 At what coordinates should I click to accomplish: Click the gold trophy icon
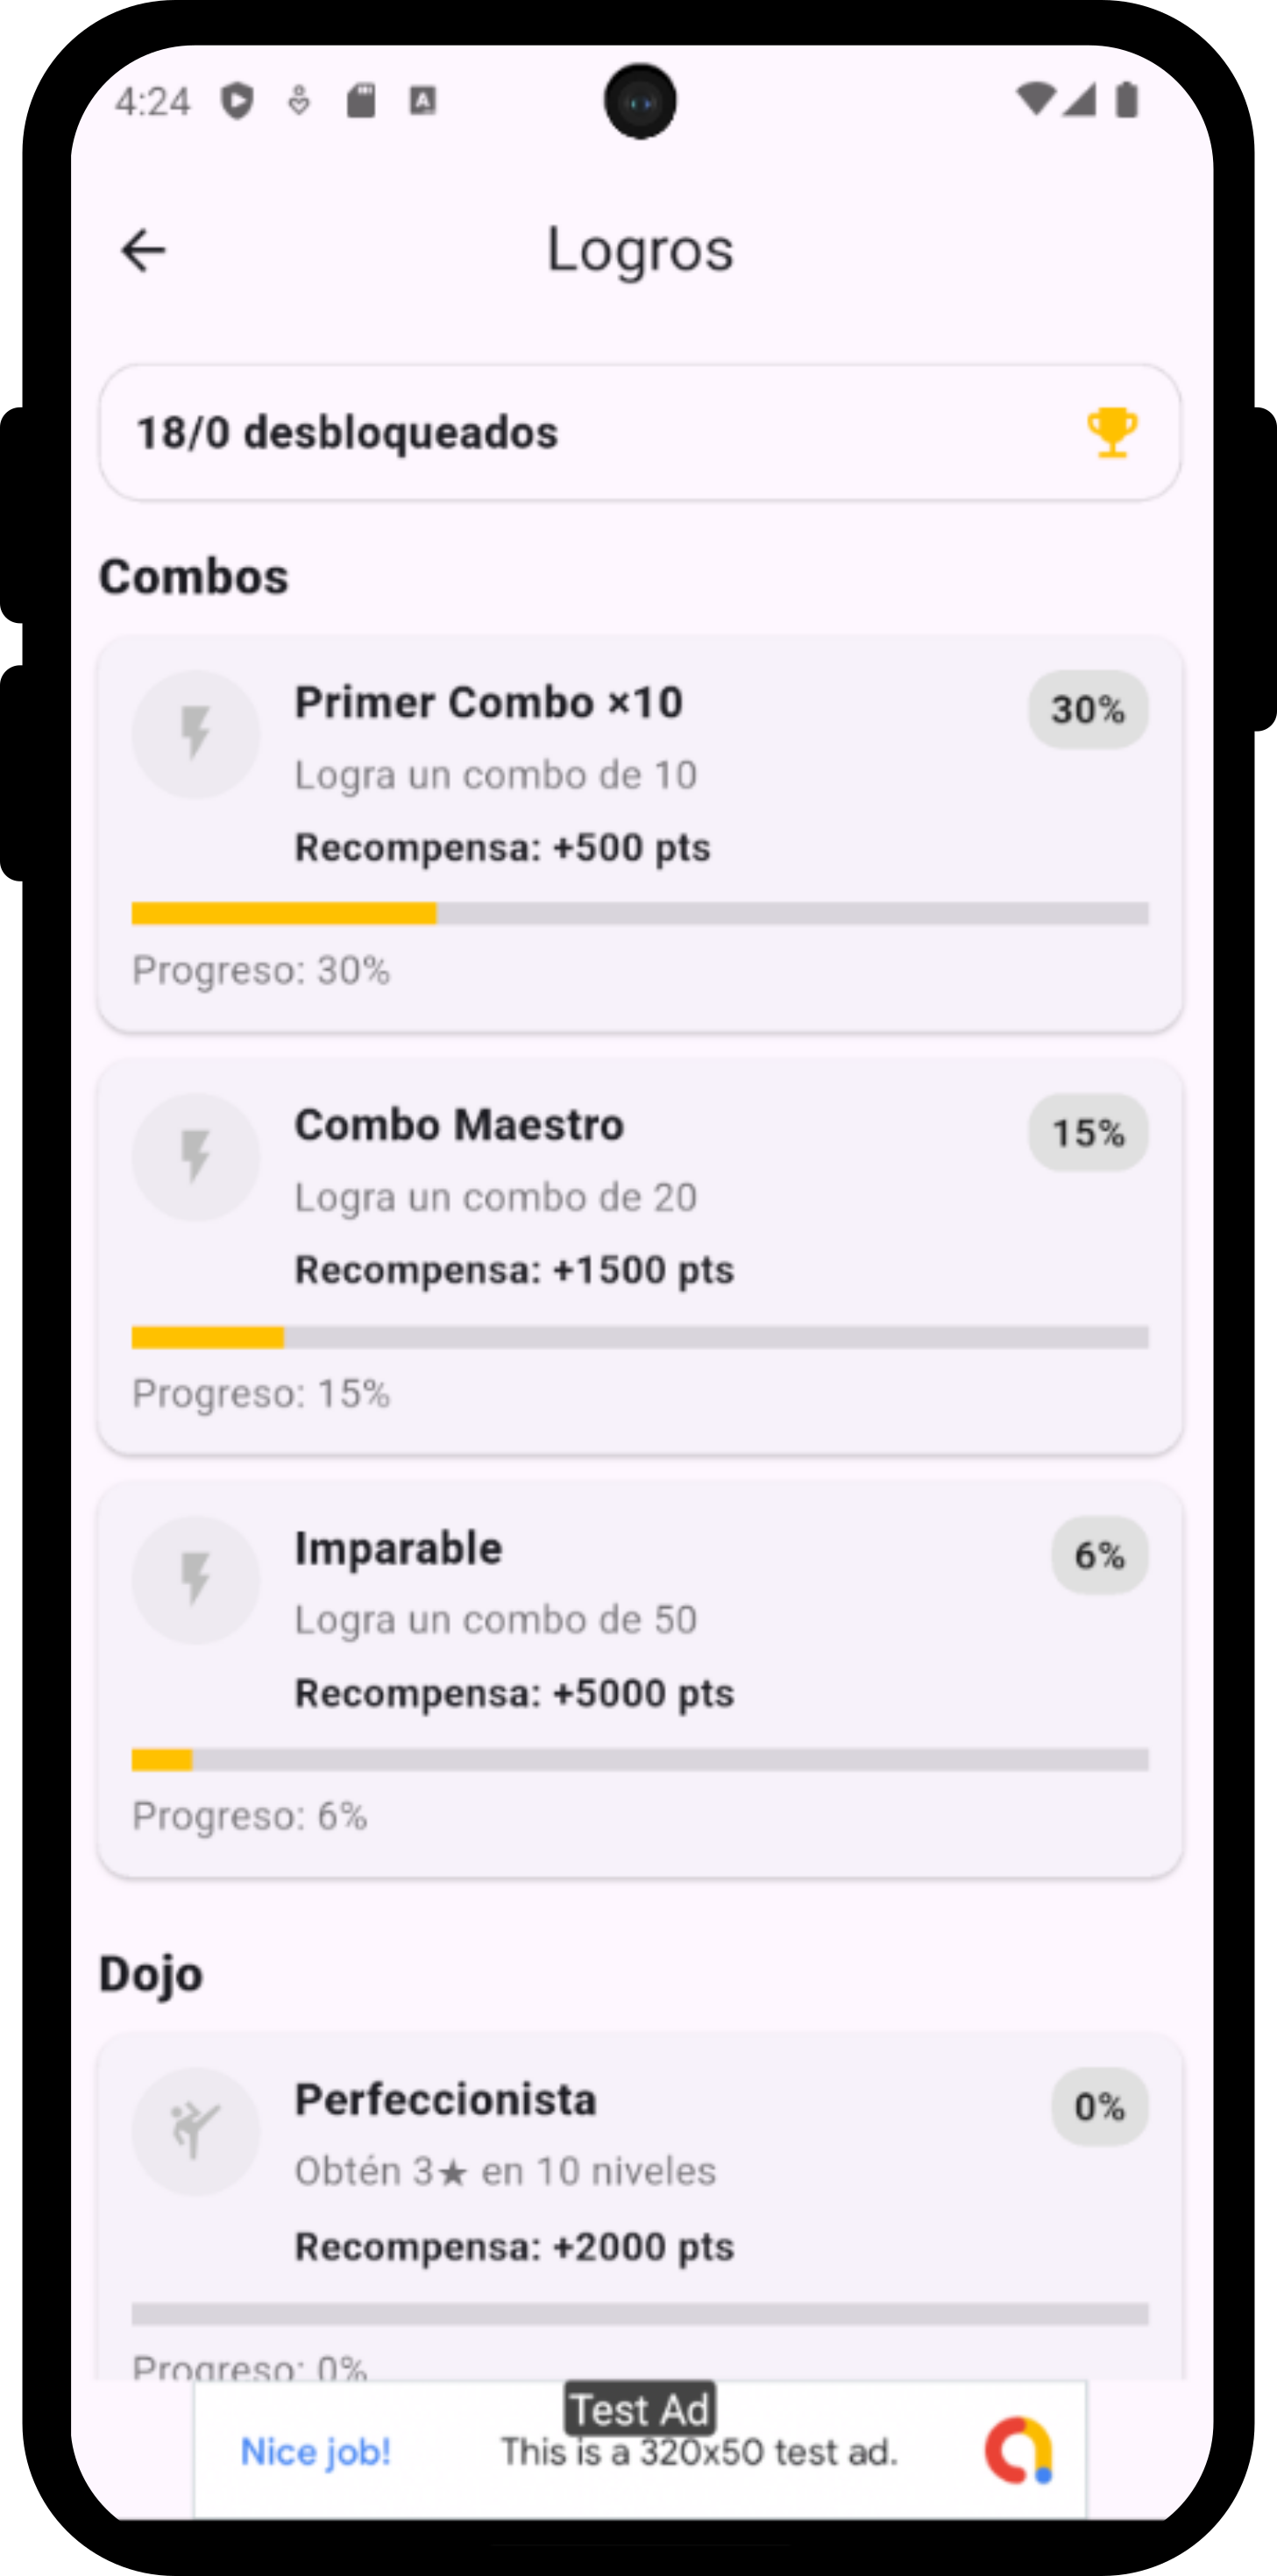[x=1111, y=433]
